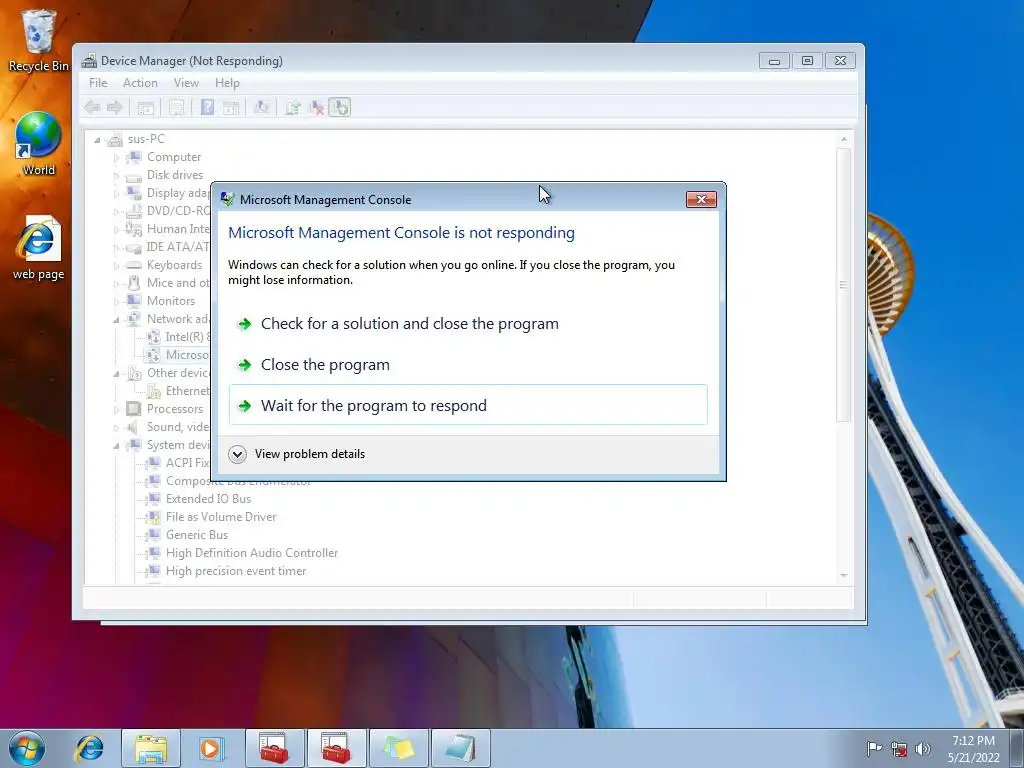Open Windows Explorer folder icon in taskbar
The height and width of the screenshot is (768, 1024).
pyautogui.click(x=151, y=748)
